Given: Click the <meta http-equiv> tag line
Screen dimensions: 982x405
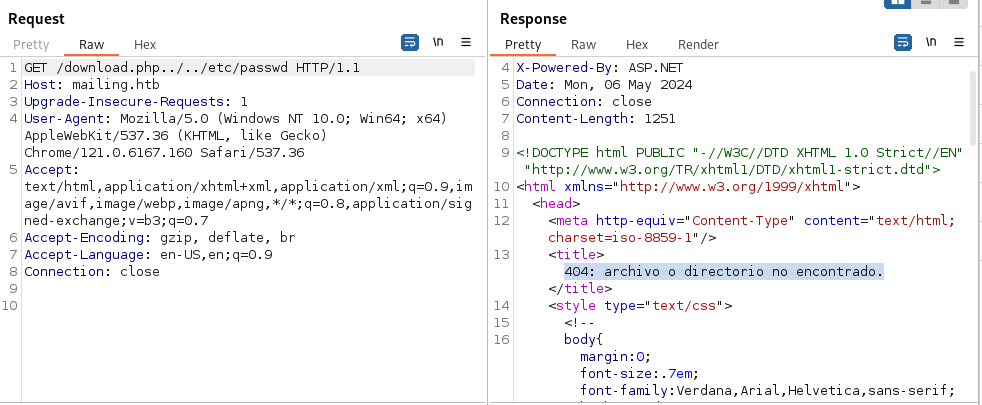Looking at the screenshot, I should pos(752,220).
